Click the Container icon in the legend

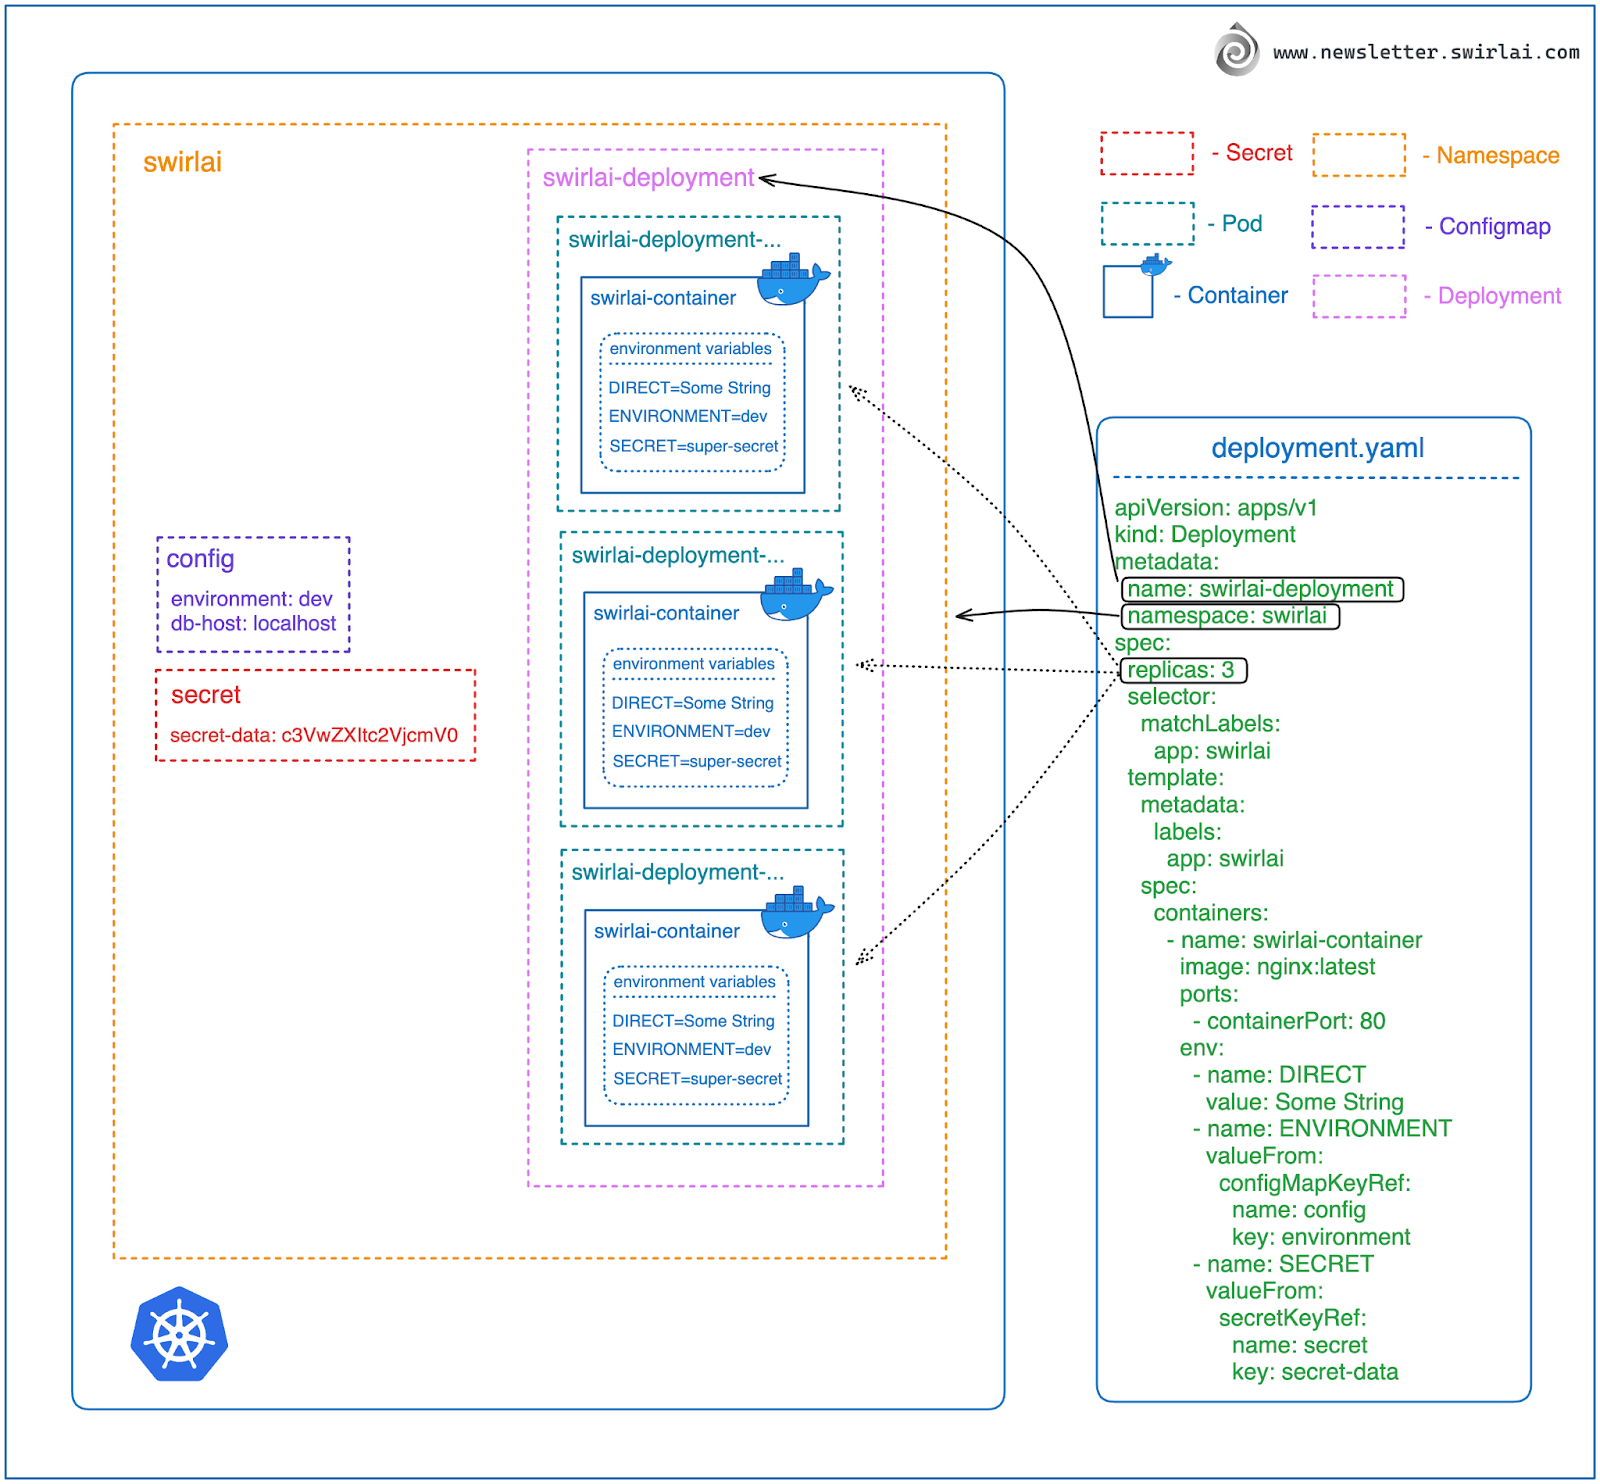tap(1128, 293)
